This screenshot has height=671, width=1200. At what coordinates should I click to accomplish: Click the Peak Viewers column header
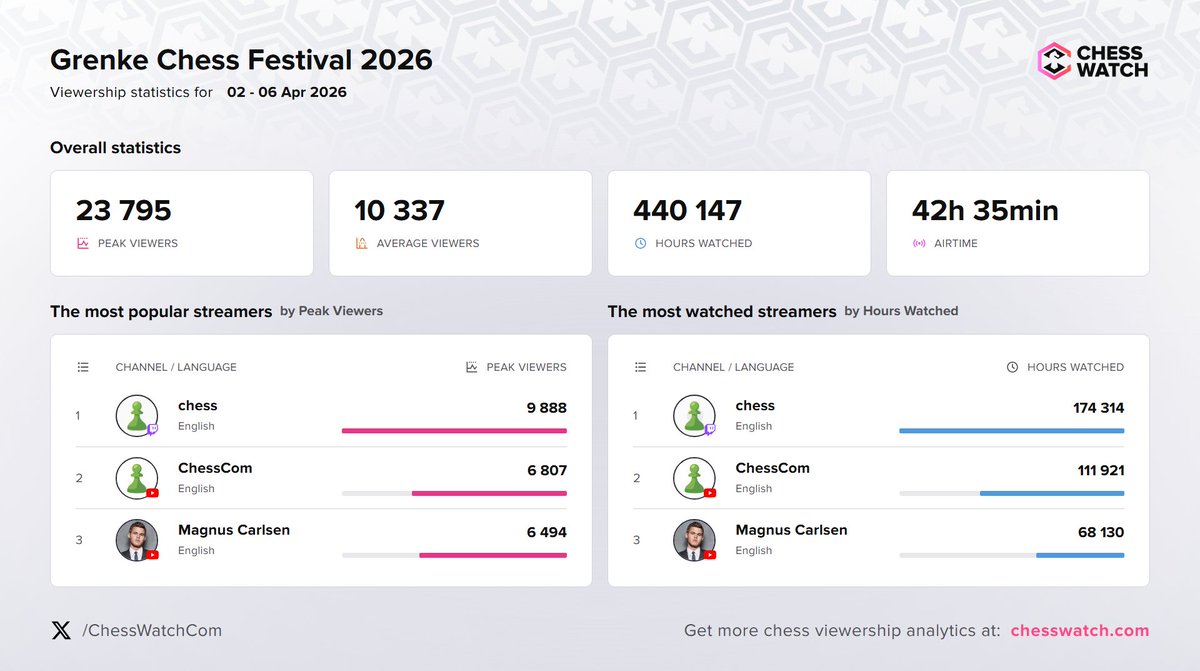526,367
